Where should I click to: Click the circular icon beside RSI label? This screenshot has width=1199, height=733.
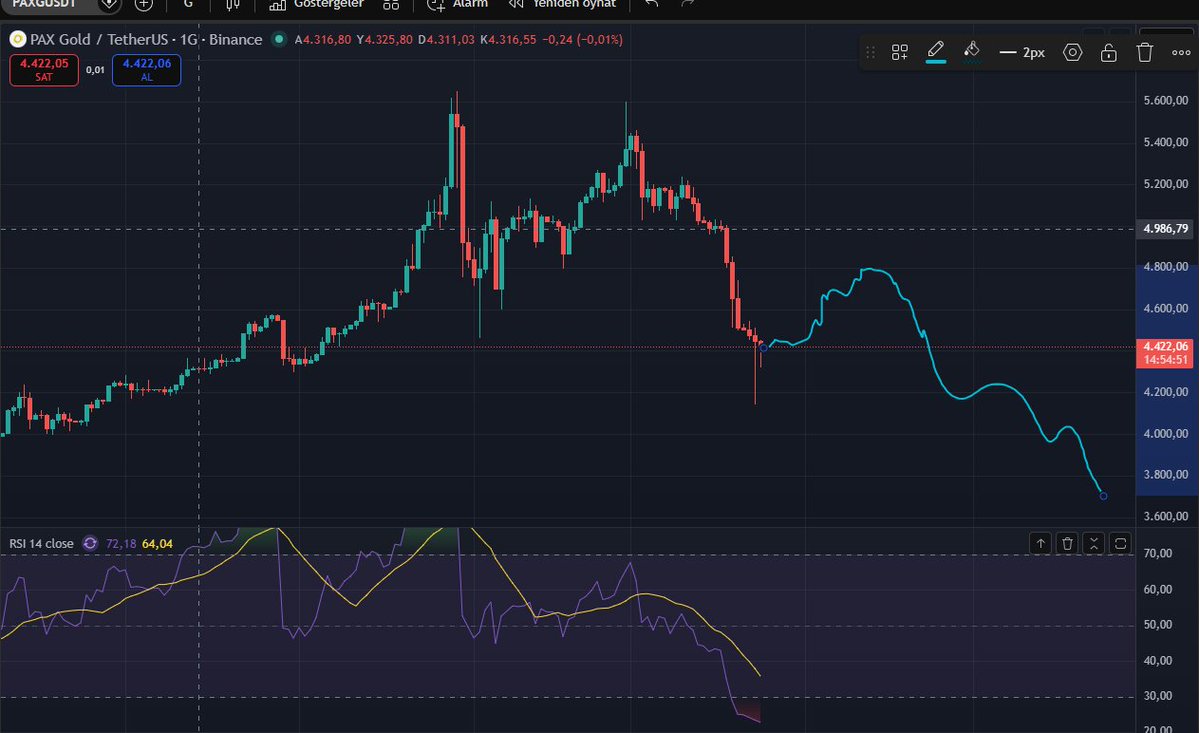pyautogui.click(x=90, y=543)
